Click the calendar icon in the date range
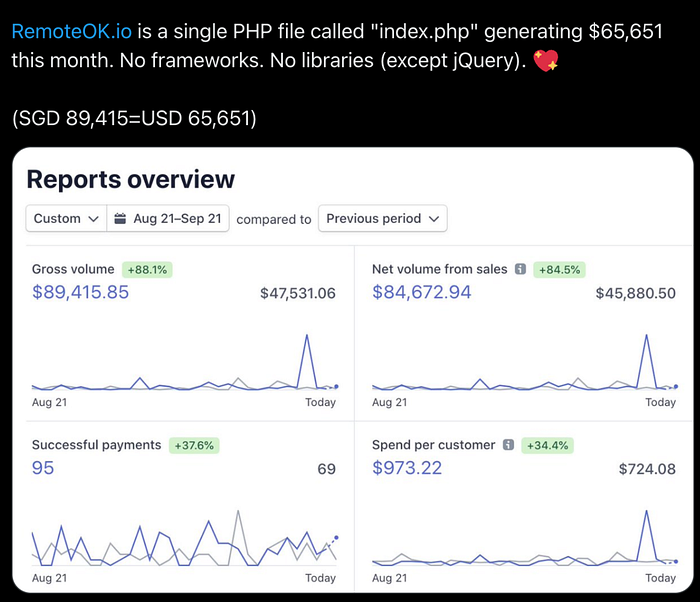Screen dimensions: 700x602 120,218
